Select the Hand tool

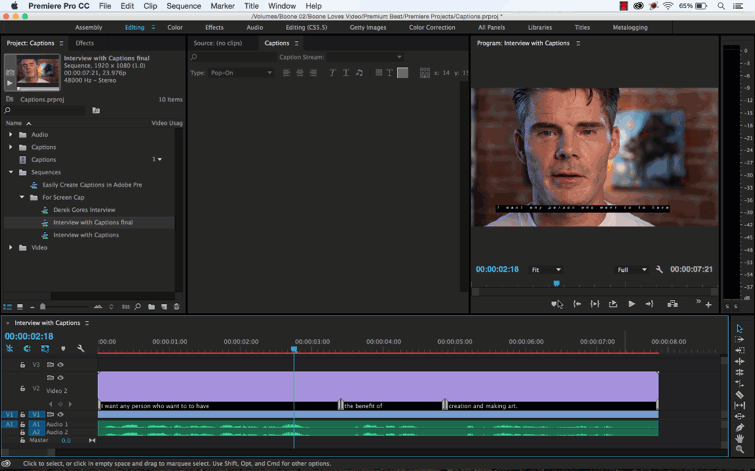[x=739, y=438]
